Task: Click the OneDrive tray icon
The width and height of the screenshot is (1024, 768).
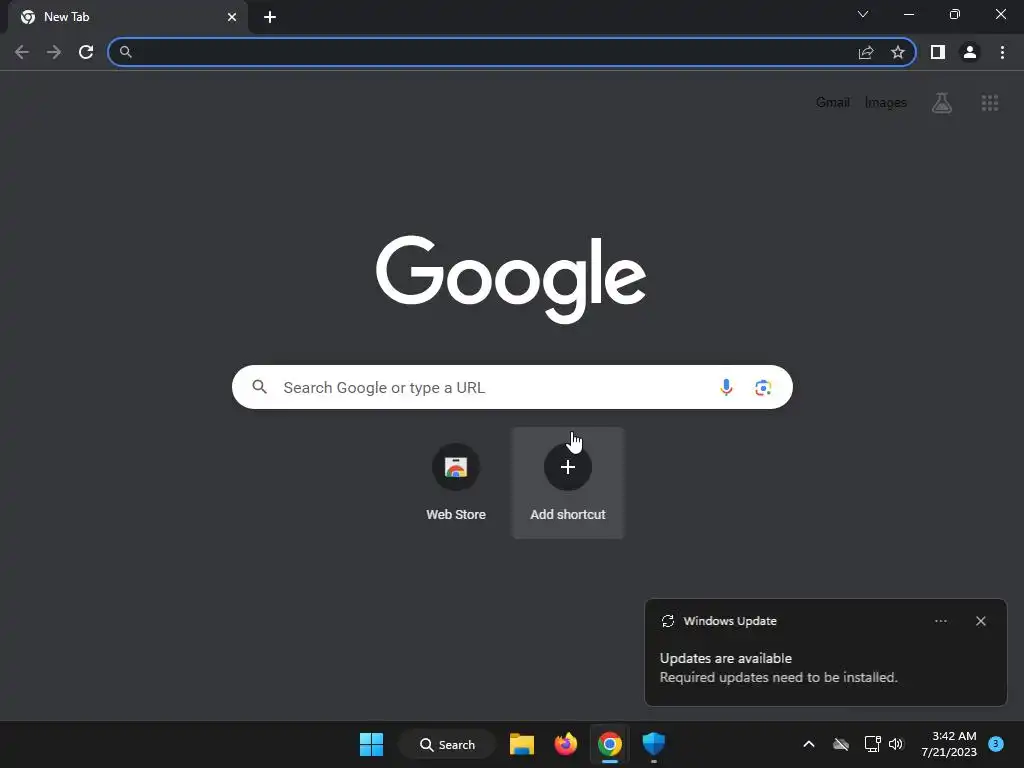Action: point(841,744)
